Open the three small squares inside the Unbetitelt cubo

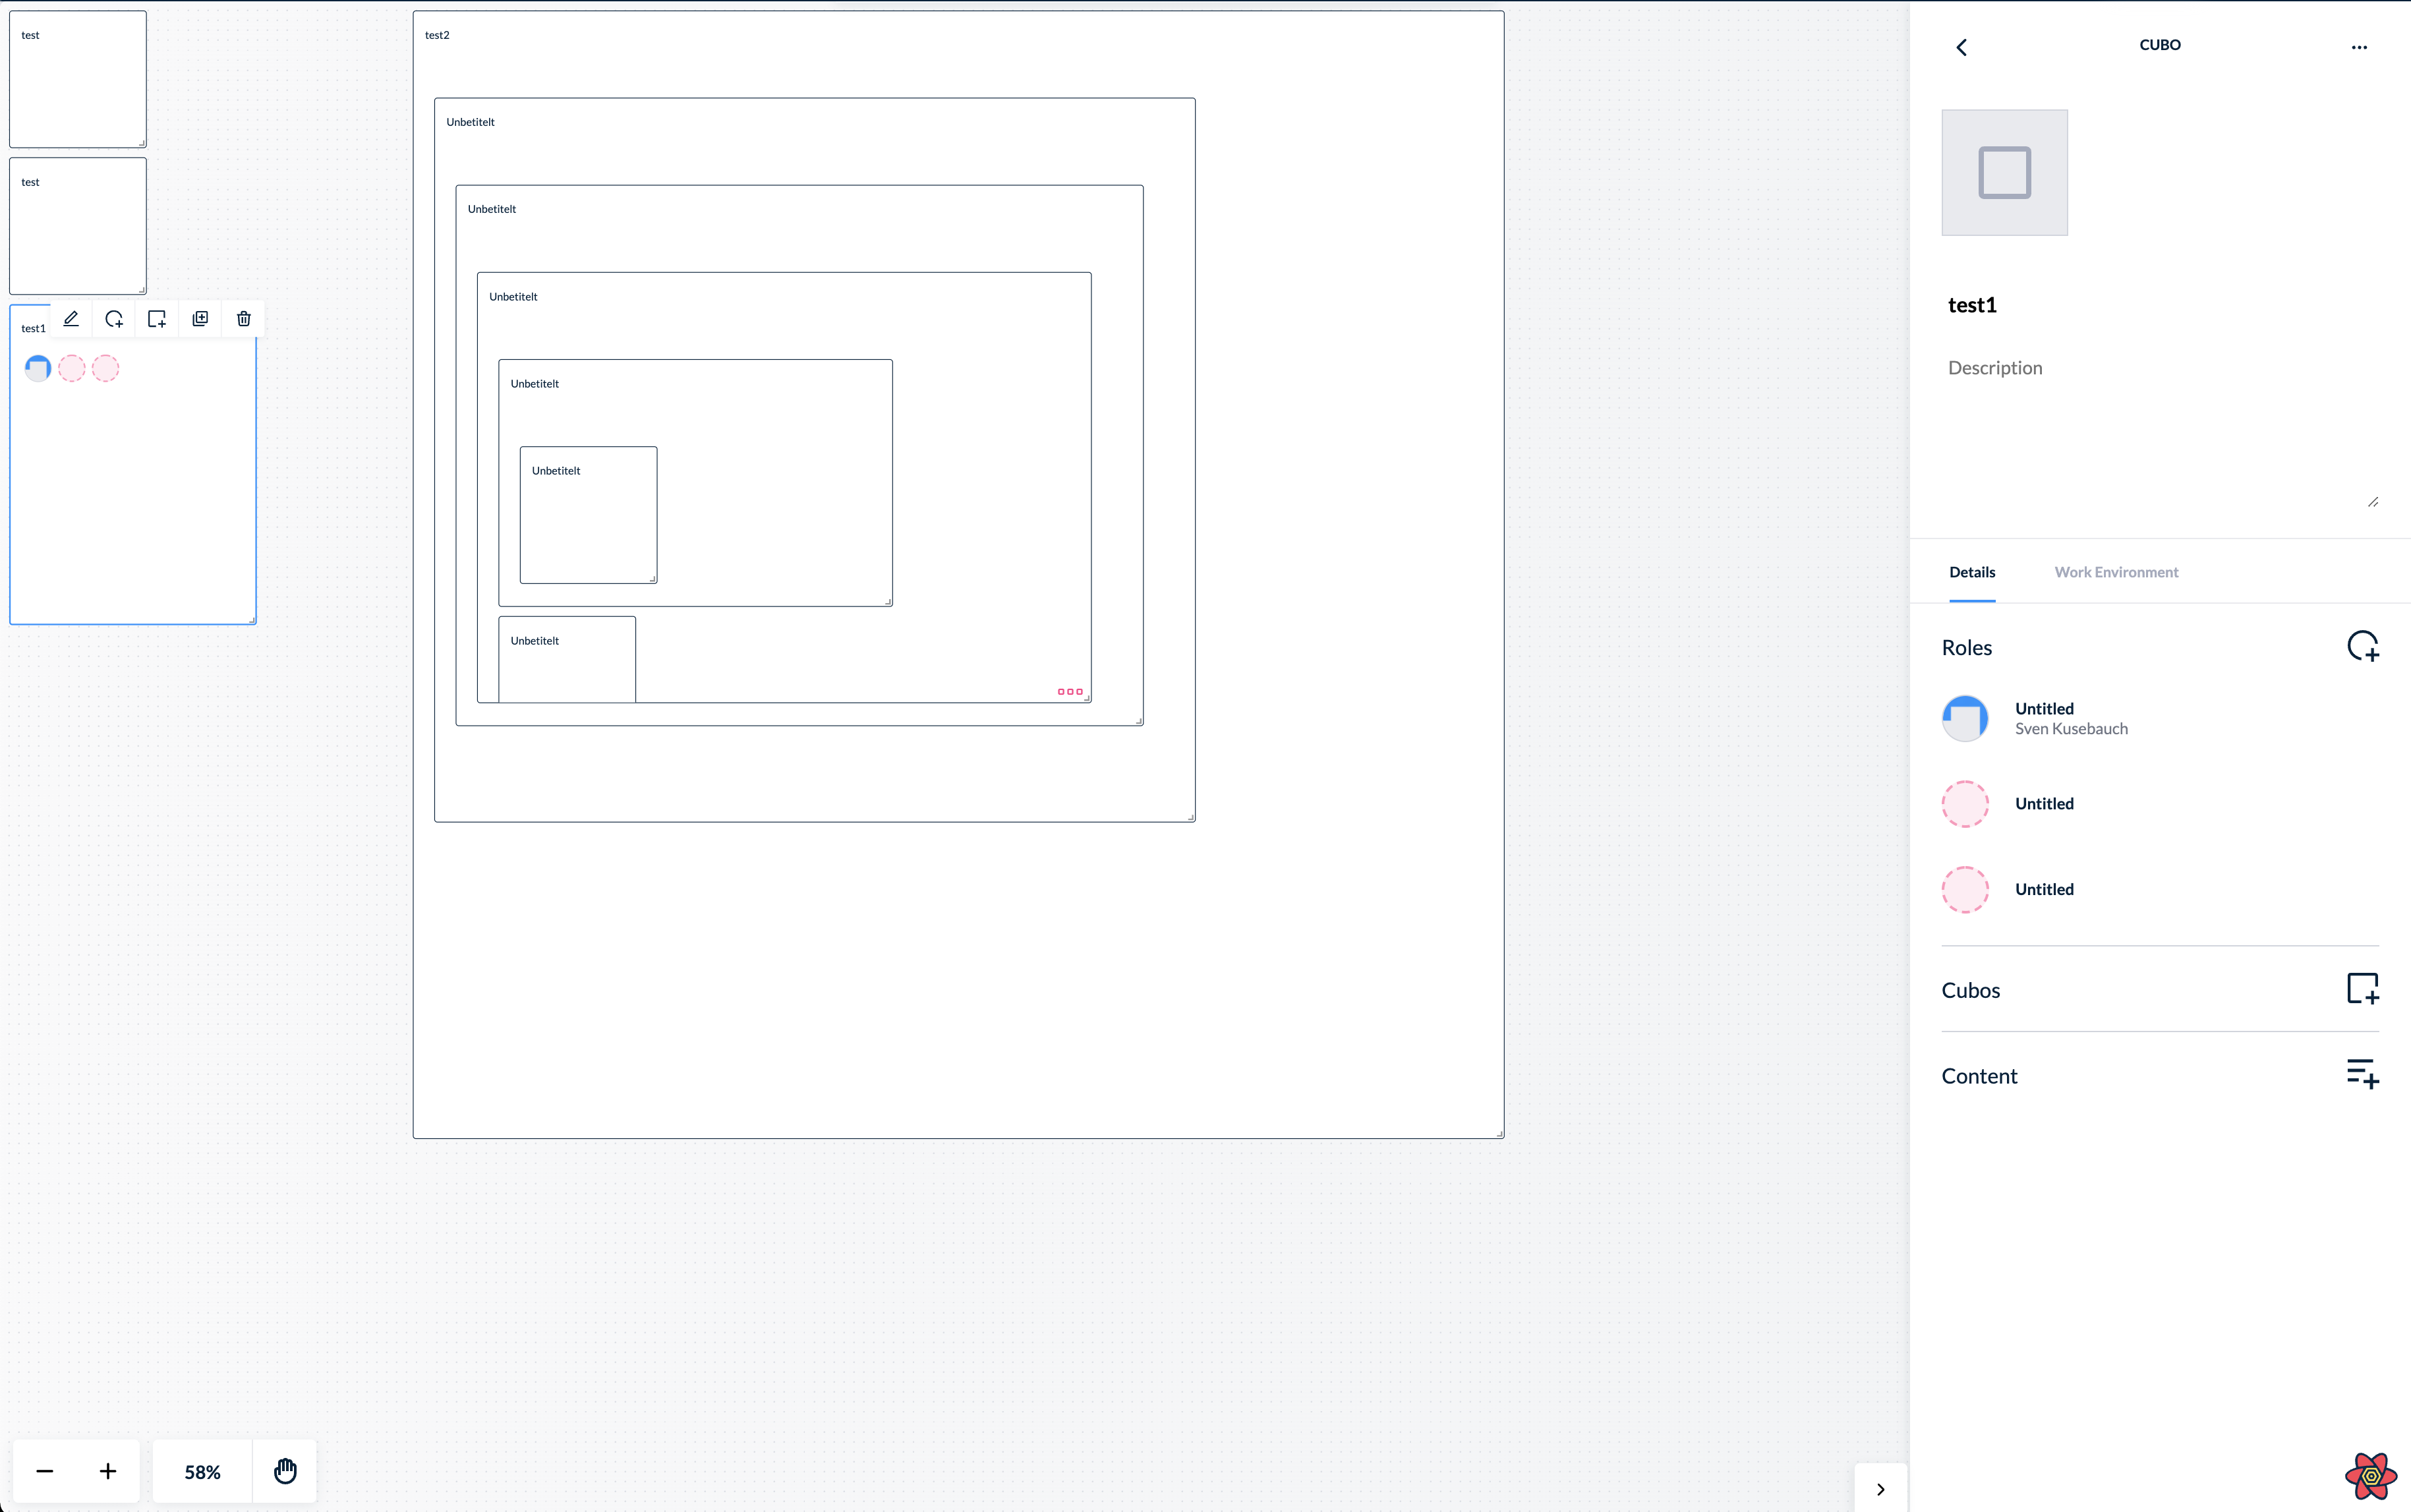[x=1070, y=691]
